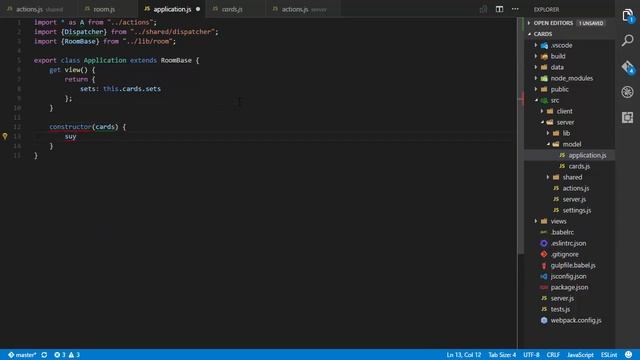Click the .gitignore file icon
Viewport: 640px width, 360px height.
(544, 254)
